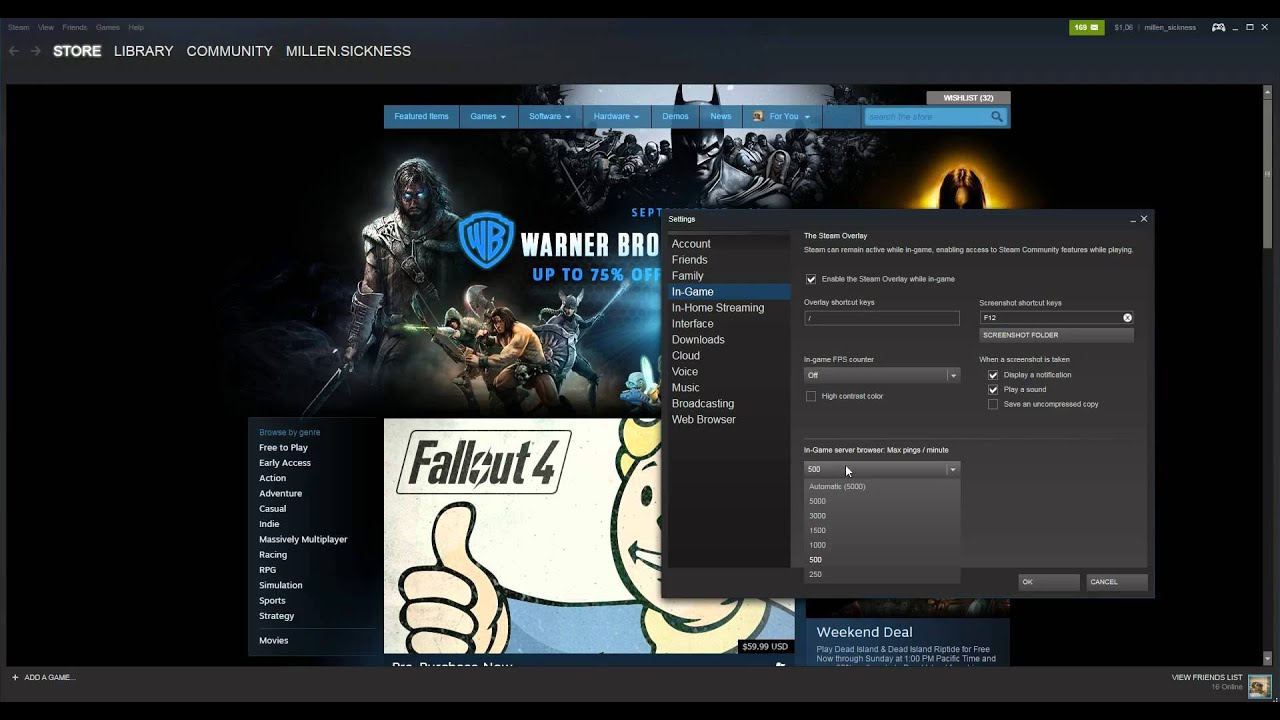This screenshot has height=720, width=1280.
Task: Select 1000 pings per minute
Action: 881,545
